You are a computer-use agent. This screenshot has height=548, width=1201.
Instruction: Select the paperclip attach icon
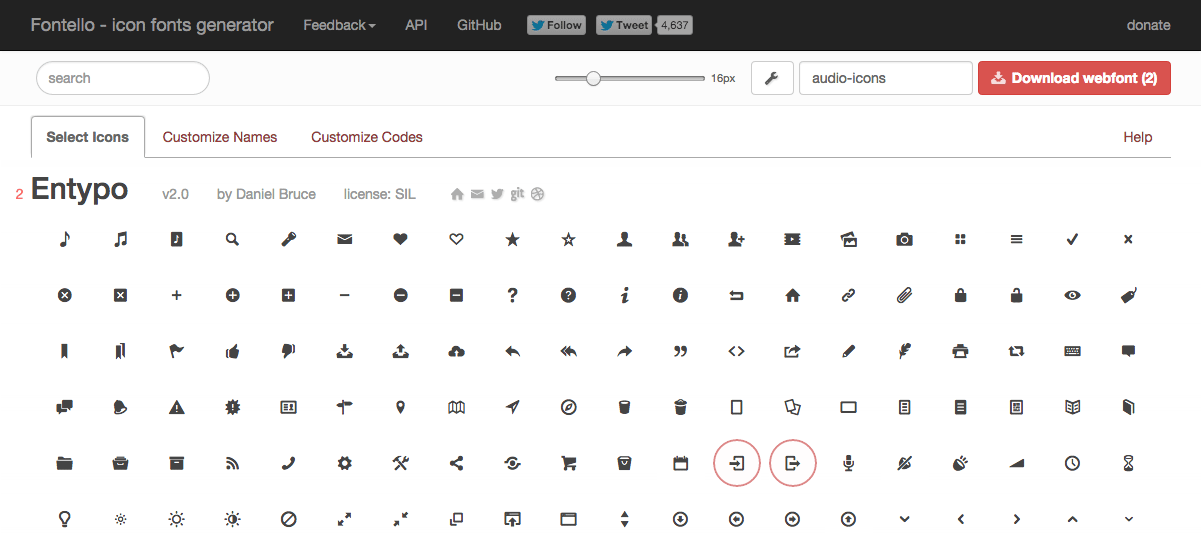[x=905, y=295]
